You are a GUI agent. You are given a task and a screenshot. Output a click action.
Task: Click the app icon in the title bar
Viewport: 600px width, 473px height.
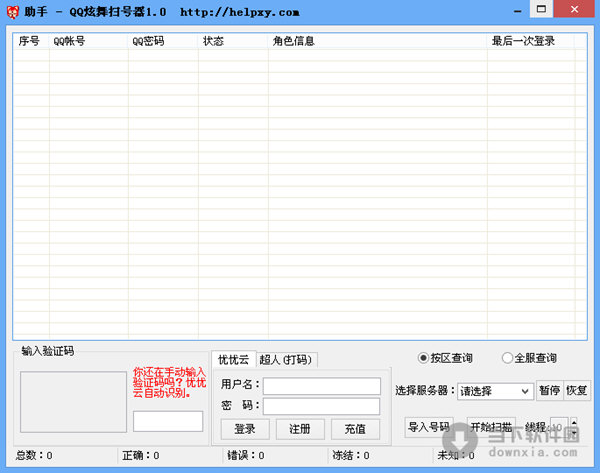point(12,12)
